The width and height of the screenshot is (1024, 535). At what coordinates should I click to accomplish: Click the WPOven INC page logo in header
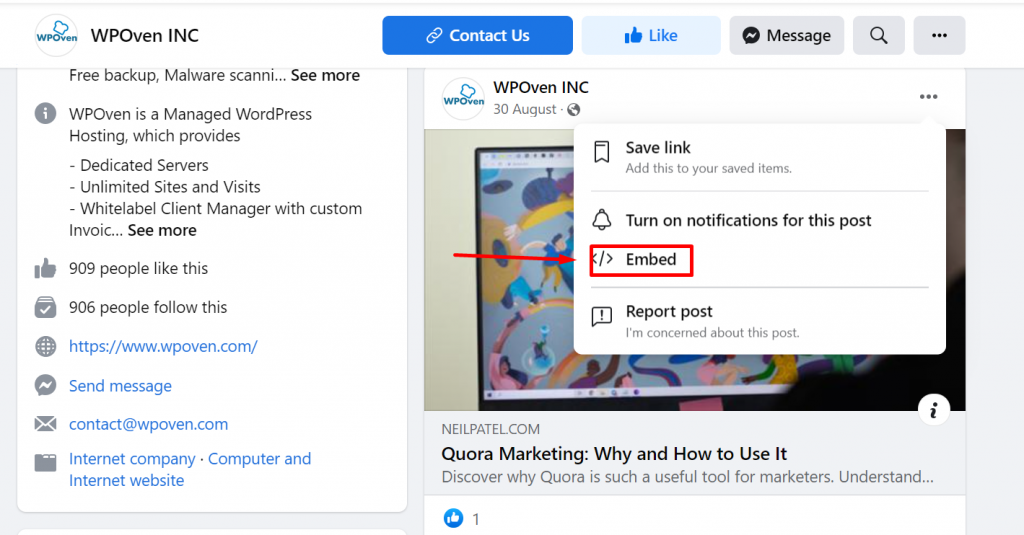point(56,35)
